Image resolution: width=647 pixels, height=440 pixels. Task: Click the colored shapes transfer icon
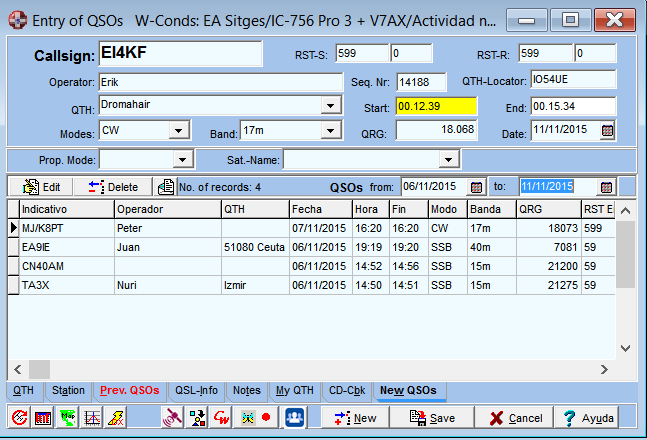pyautogui.click(x=197, y=418)
